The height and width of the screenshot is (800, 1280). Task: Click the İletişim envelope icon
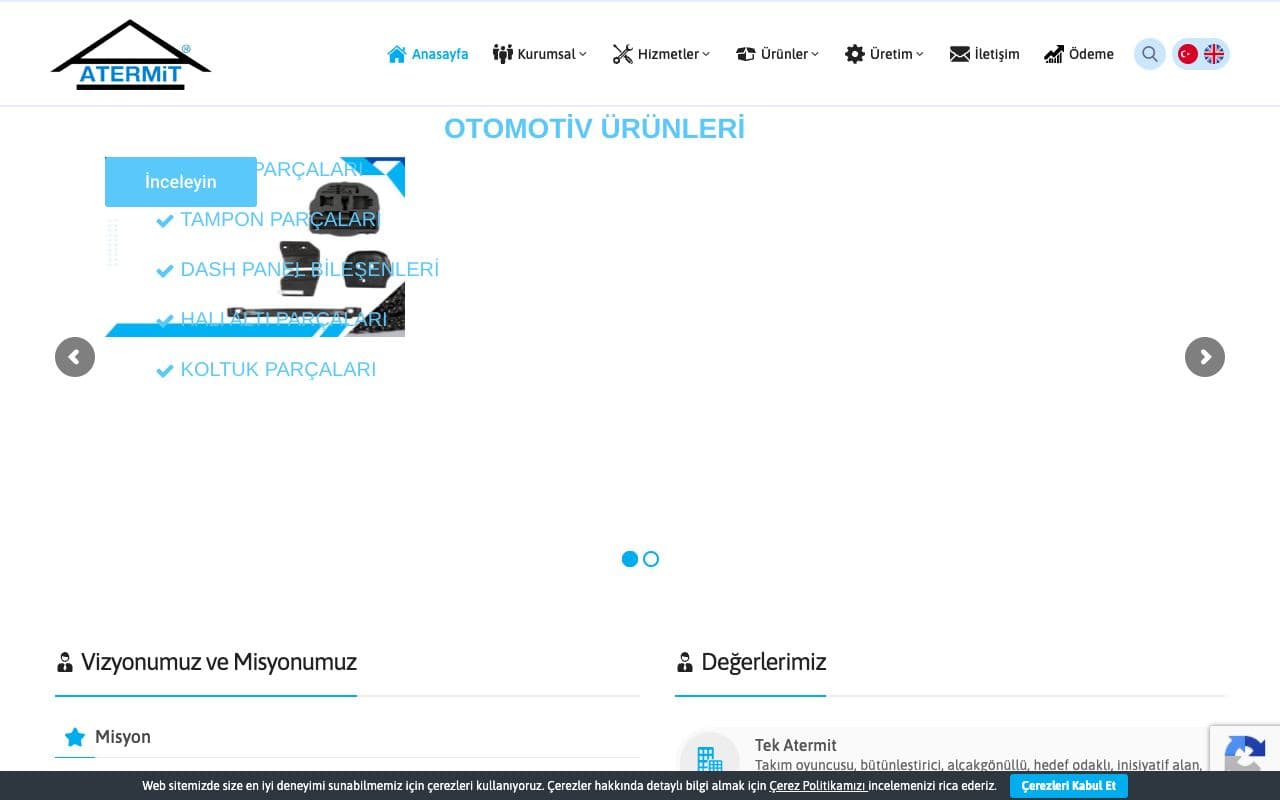coord(960,54)
